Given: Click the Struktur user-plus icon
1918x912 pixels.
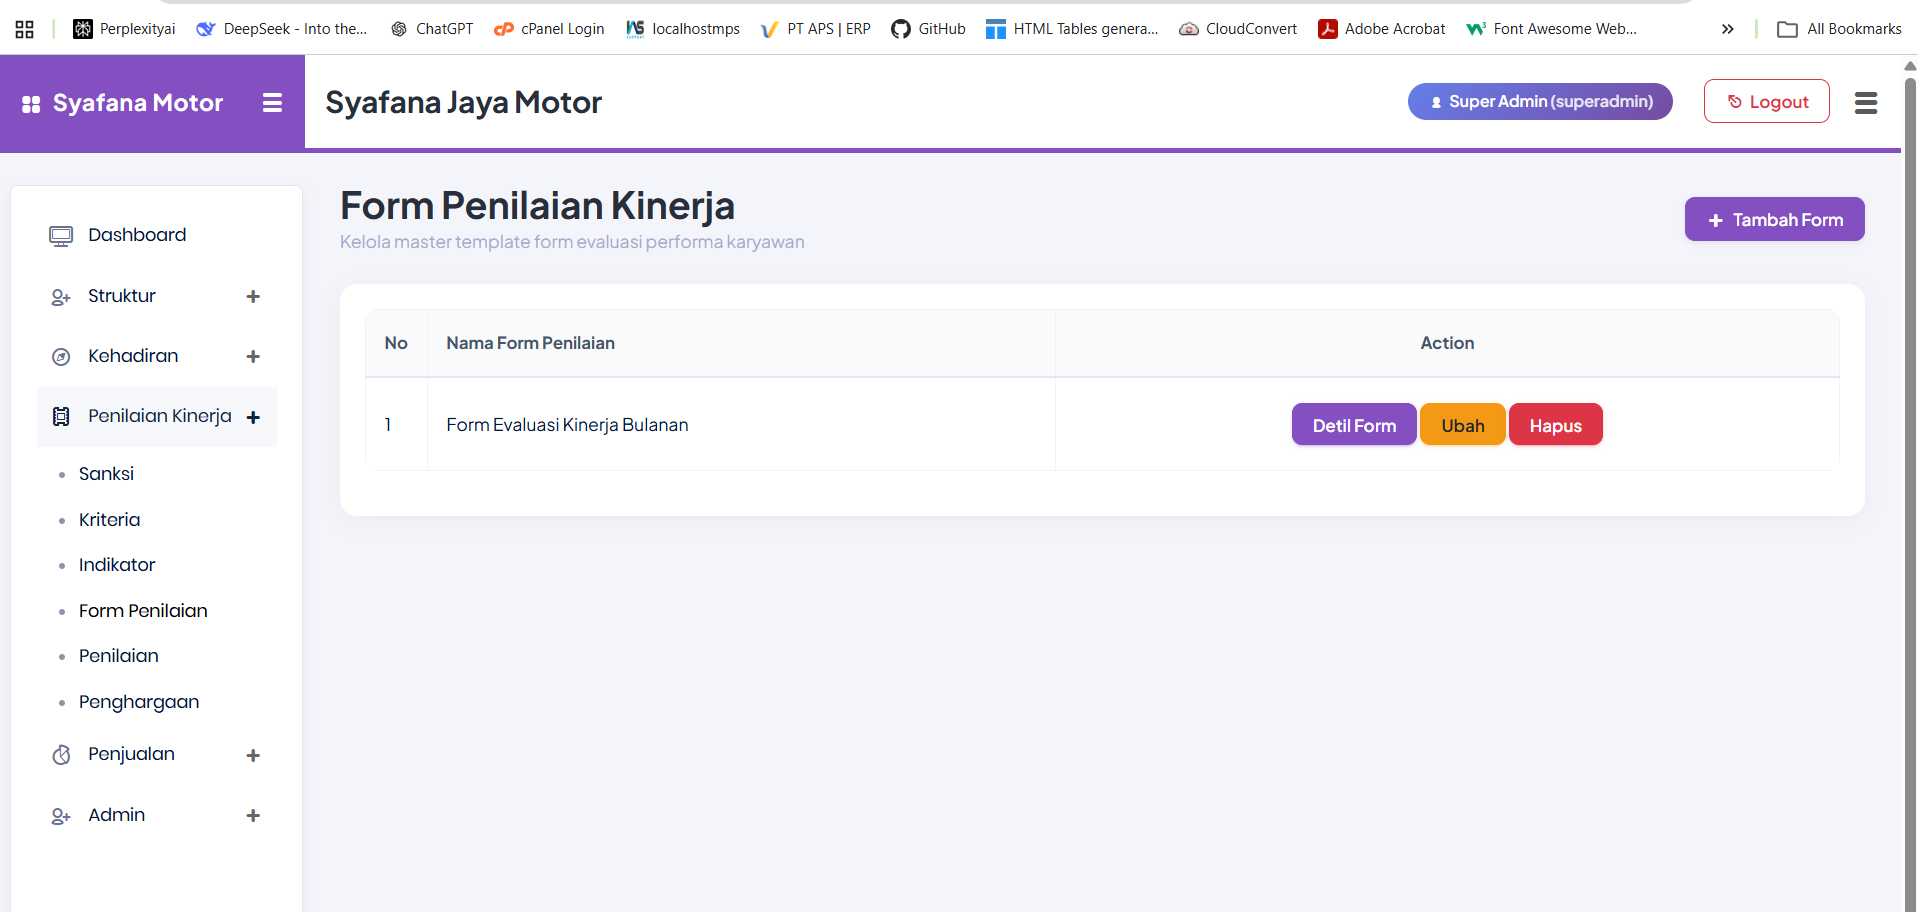Looking at the screenshot, I should click(61, 297).
